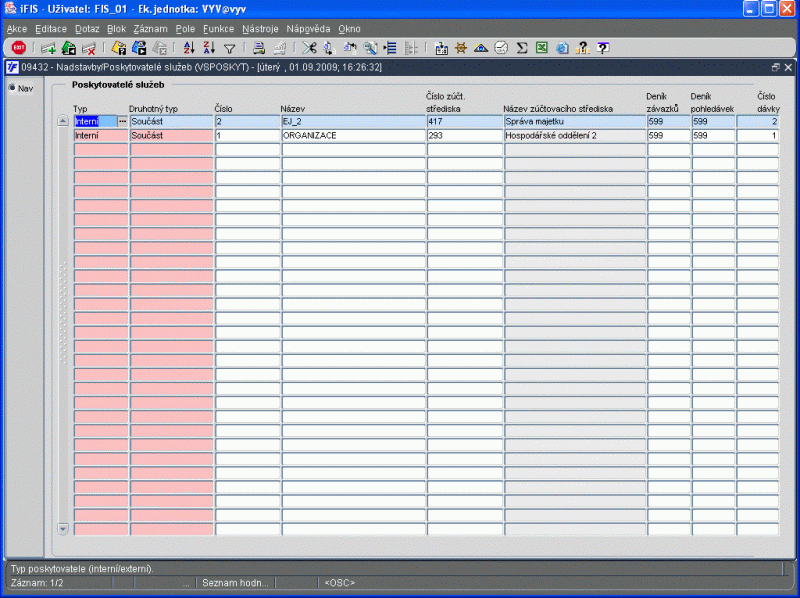
Task: Close the inner VSPOSKYT form window
Action: click(788, 67)
